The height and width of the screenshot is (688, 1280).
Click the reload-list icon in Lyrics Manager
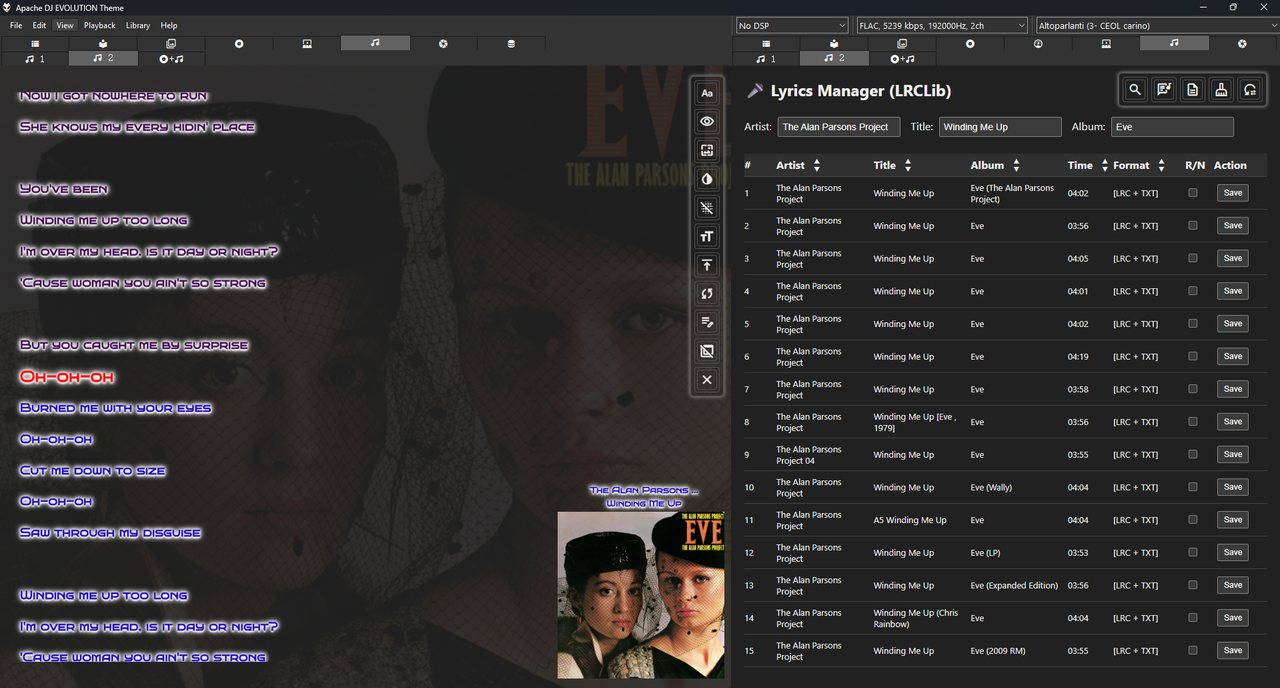[x=1250, y=90]
